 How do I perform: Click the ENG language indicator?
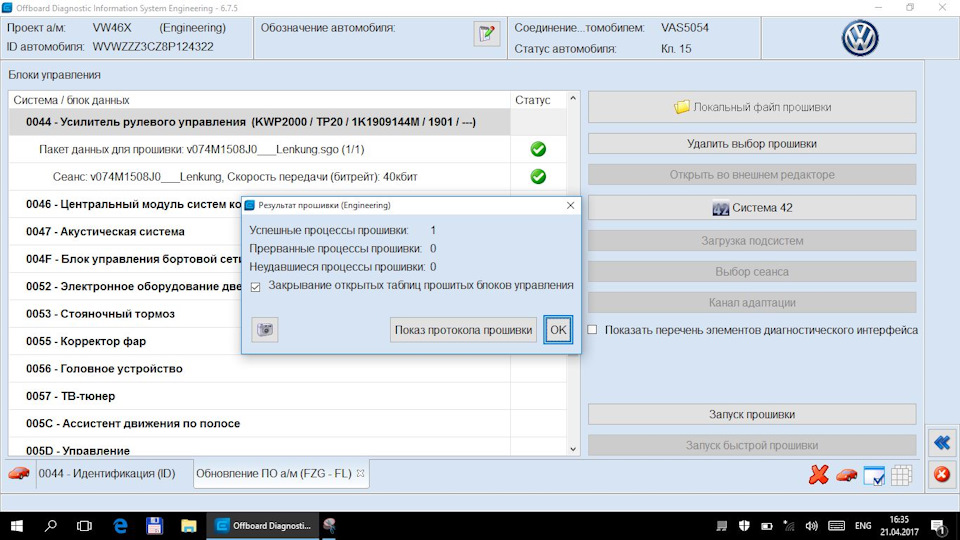point(863,526)
